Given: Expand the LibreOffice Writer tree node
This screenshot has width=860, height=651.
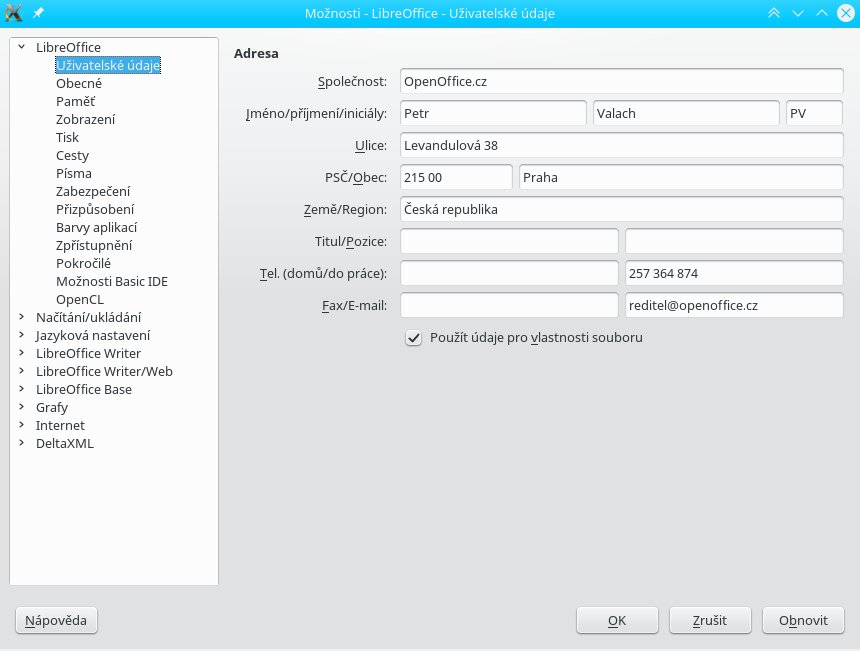Looking at the screenshot, I should [21, 353].
